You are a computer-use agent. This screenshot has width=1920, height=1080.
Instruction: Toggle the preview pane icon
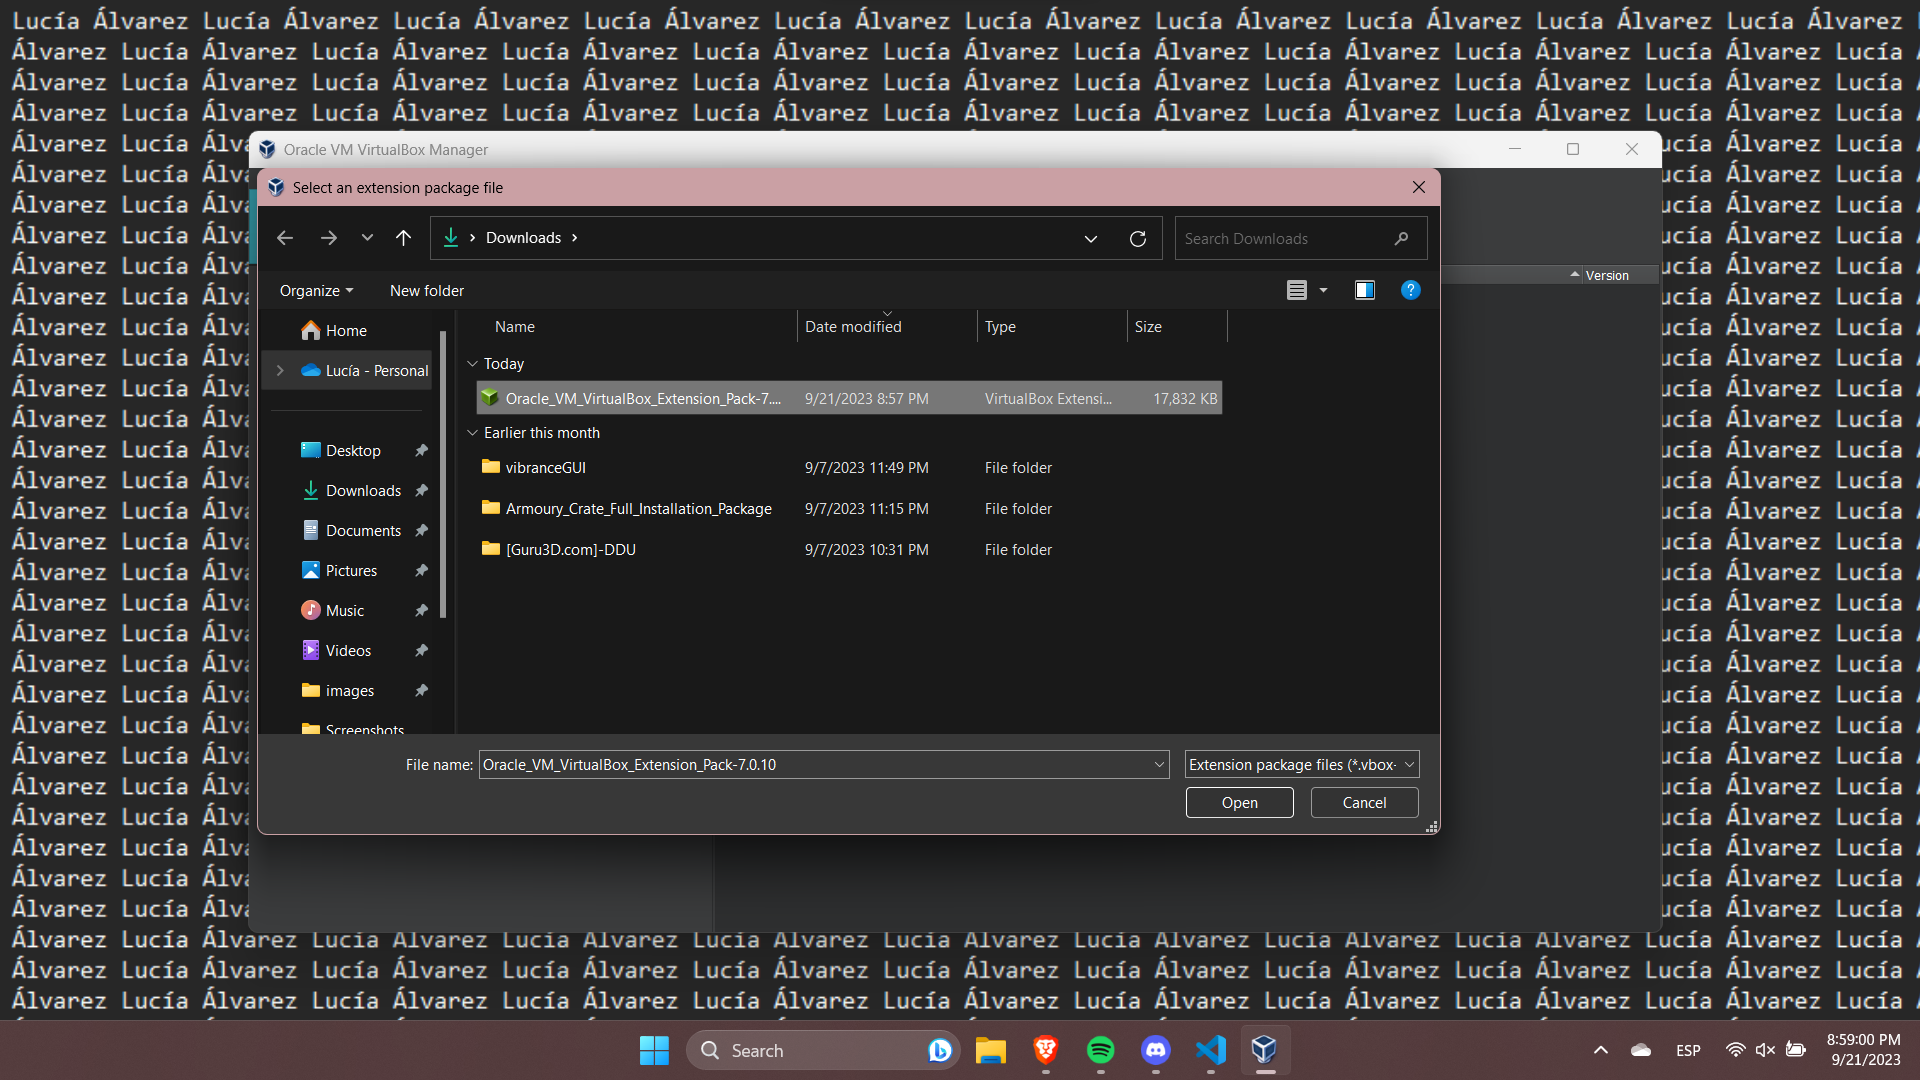(1364, 290)
